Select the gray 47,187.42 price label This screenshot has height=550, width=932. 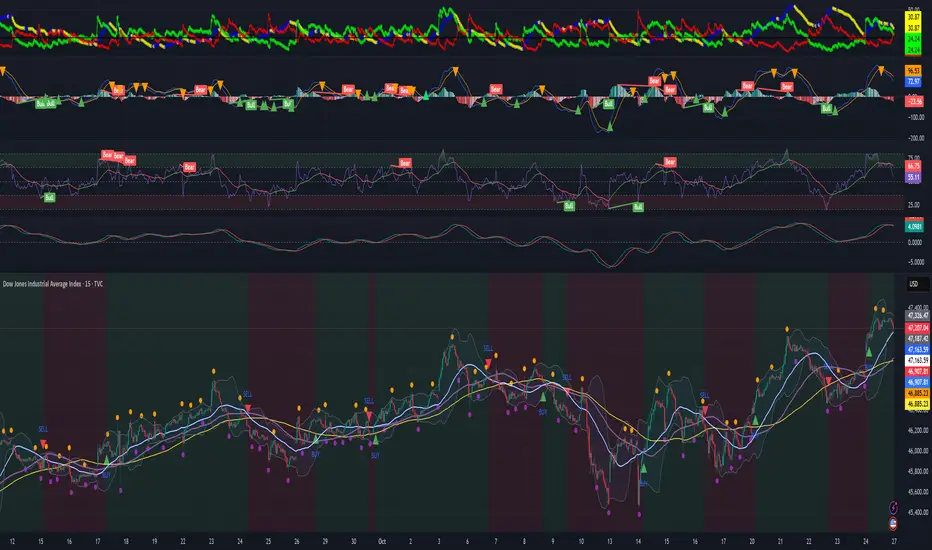[x=917, y=338]
